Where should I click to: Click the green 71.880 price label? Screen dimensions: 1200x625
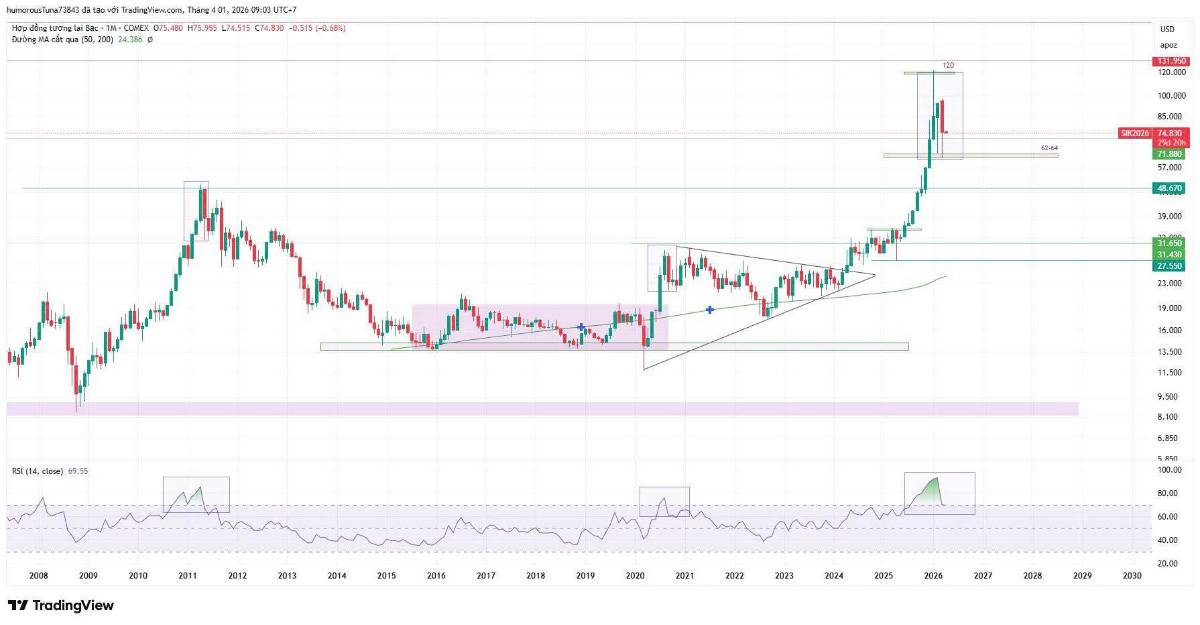[1170, 154]
